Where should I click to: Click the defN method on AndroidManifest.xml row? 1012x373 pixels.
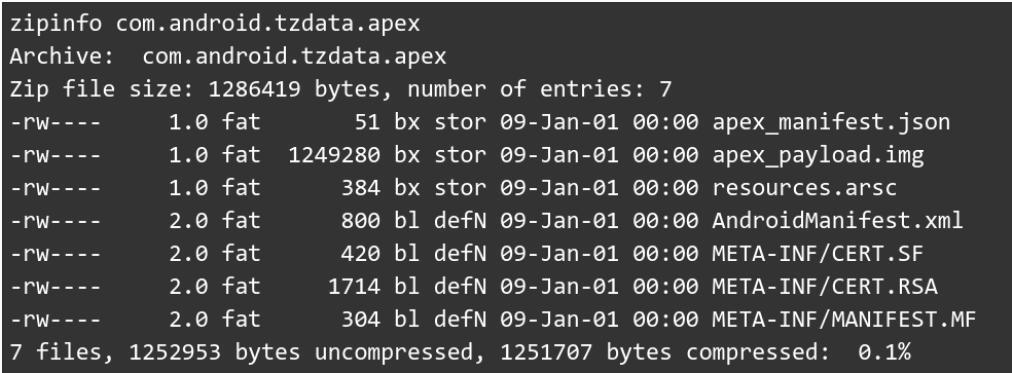tap(460, 221)
